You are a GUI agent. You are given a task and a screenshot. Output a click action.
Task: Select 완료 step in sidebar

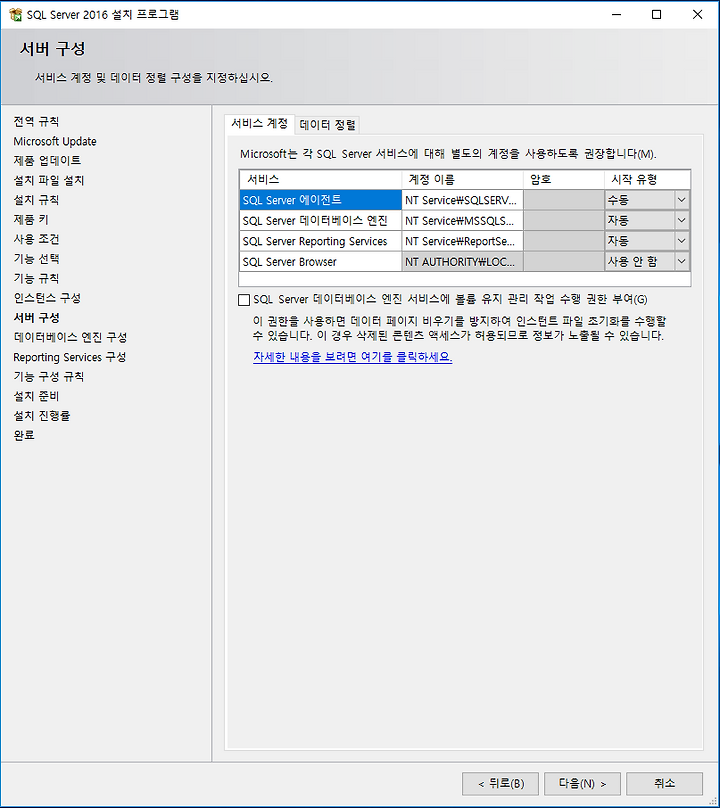[x=24, y=435]
